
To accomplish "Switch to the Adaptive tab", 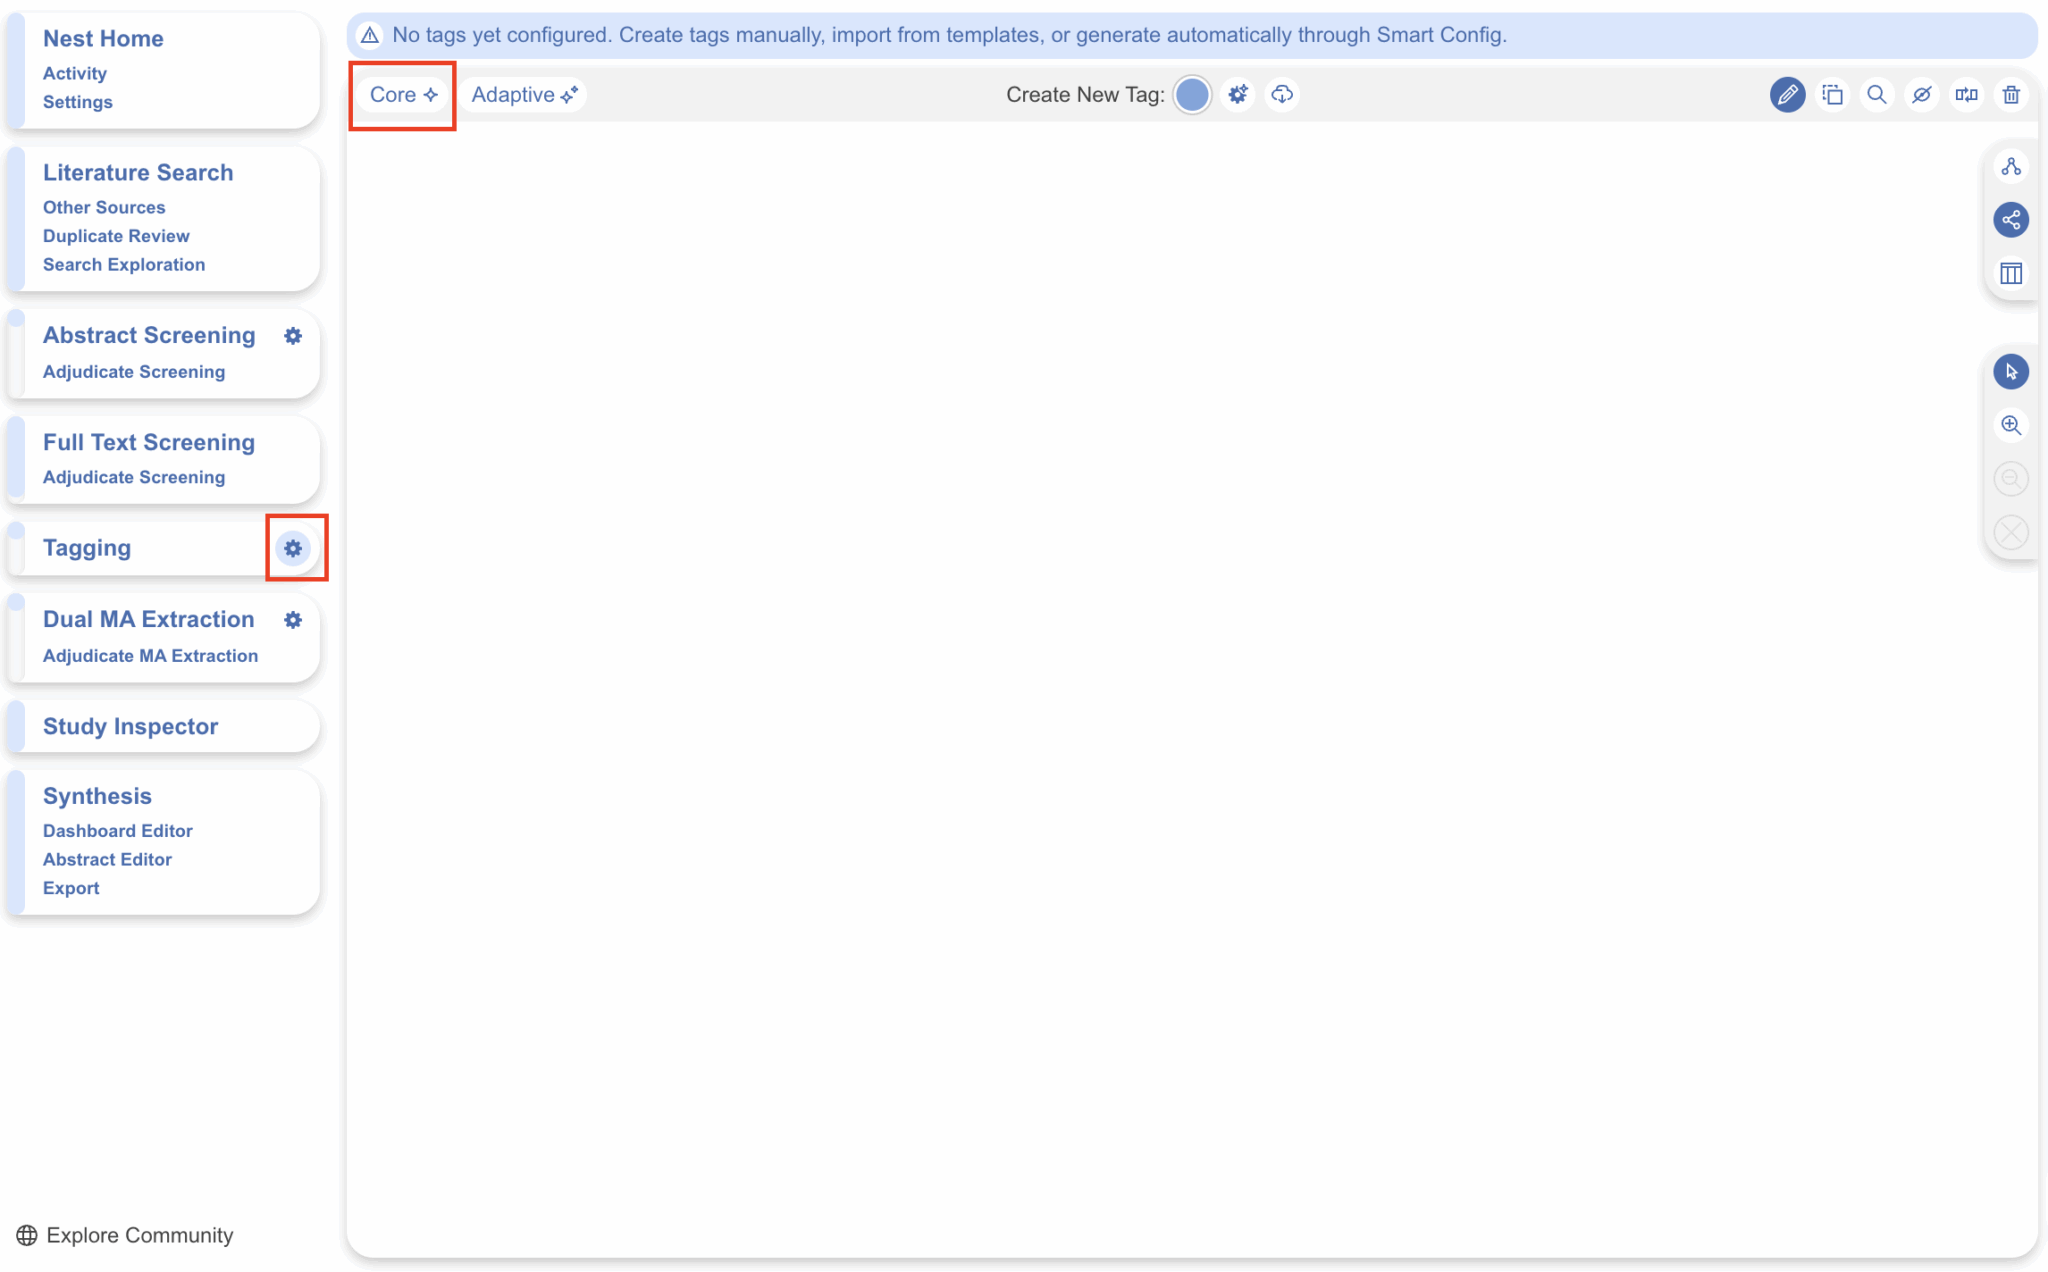I will pyautogui.click(x=524, y=95).
